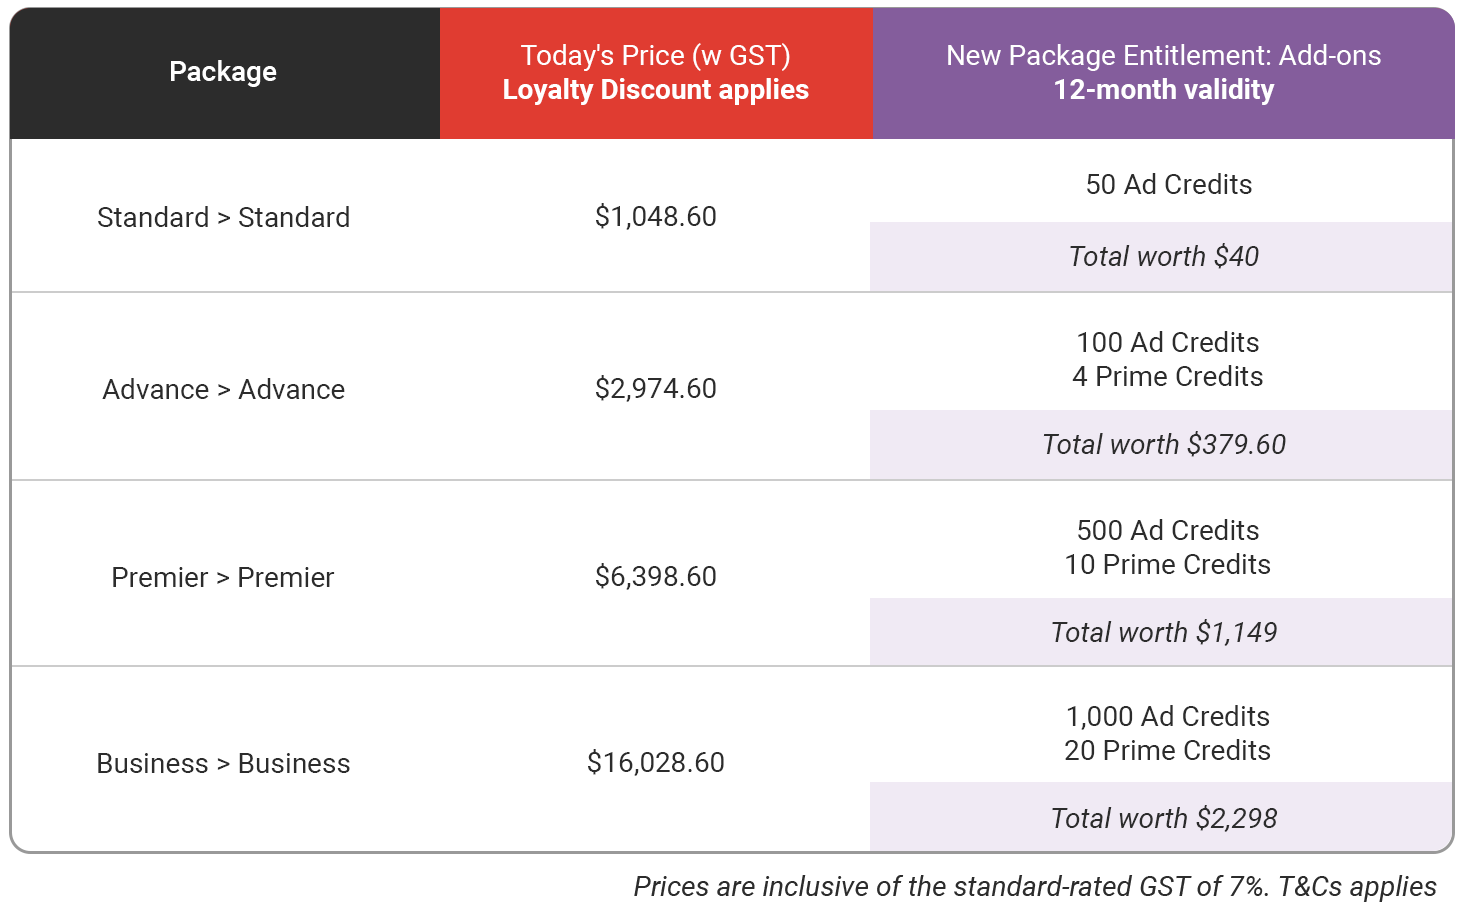The image size is (1465, 909).
Task: Click the Total worth $2,298 cell
Action: tap(1162, 817)
